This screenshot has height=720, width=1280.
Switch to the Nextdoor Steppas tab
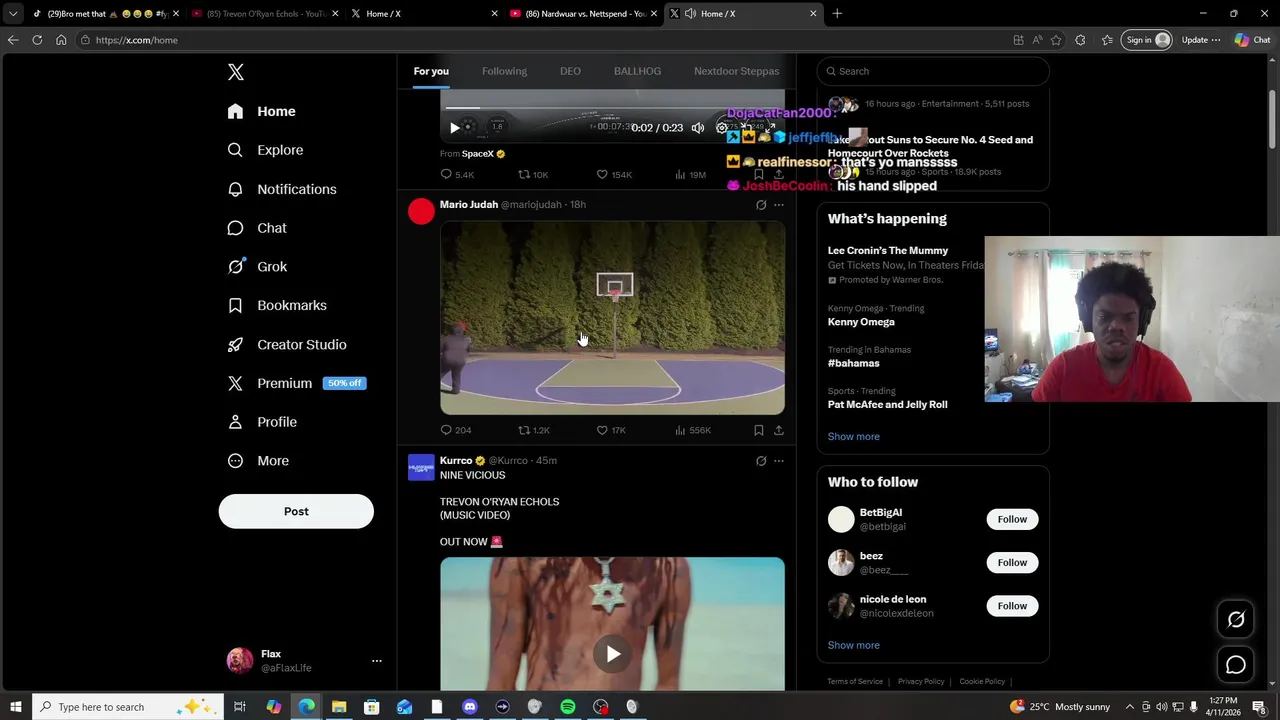(736, 71)
